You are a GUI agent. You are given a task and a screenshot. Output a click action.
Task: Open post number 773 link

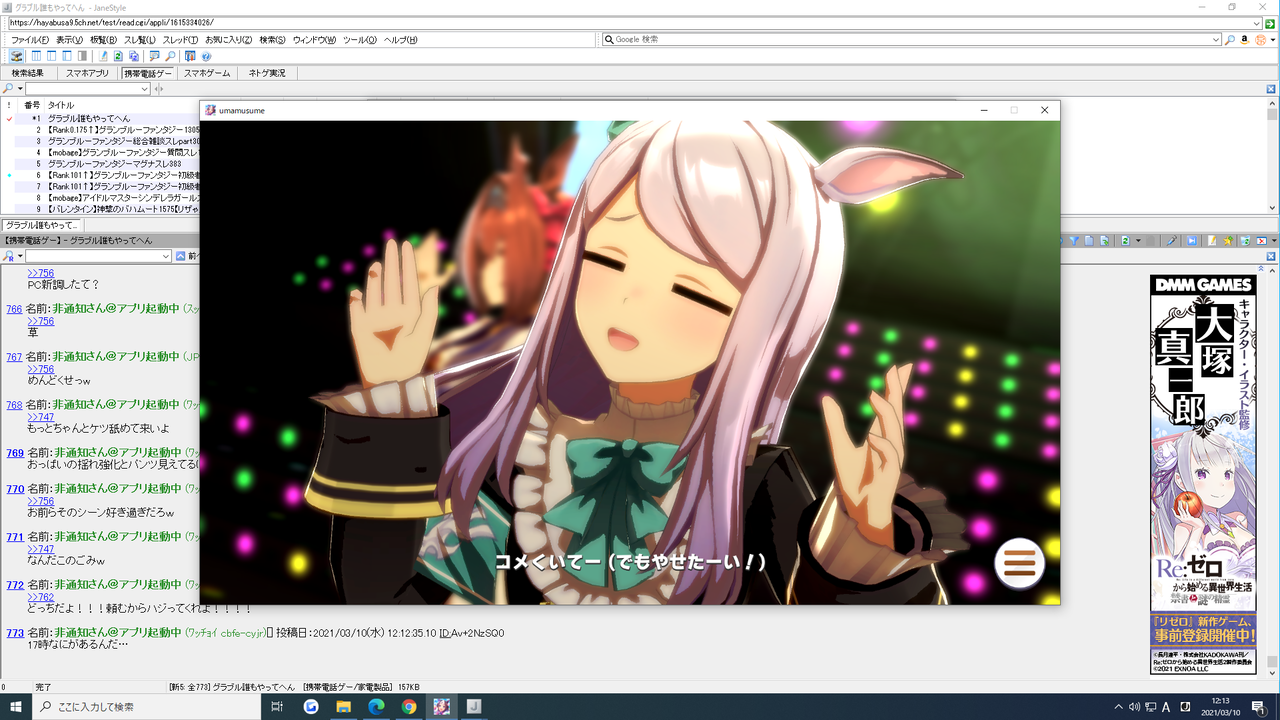[x=14, y=633]
